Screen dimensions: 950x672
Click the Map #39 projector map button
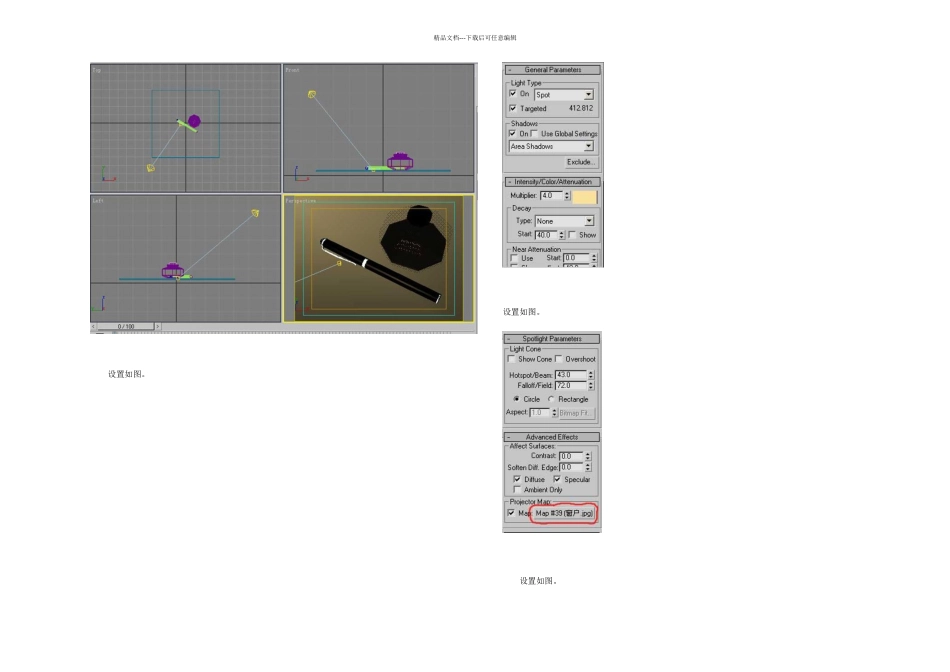point(564,513)
